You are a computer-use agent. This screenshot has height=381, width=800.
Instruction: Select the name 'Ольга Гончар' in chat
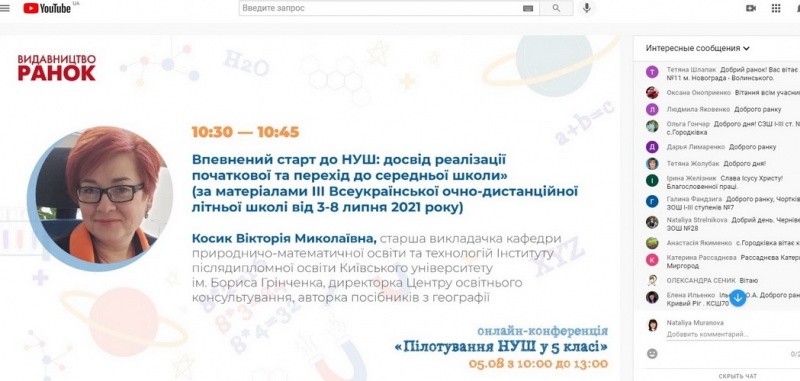[688, 123]
